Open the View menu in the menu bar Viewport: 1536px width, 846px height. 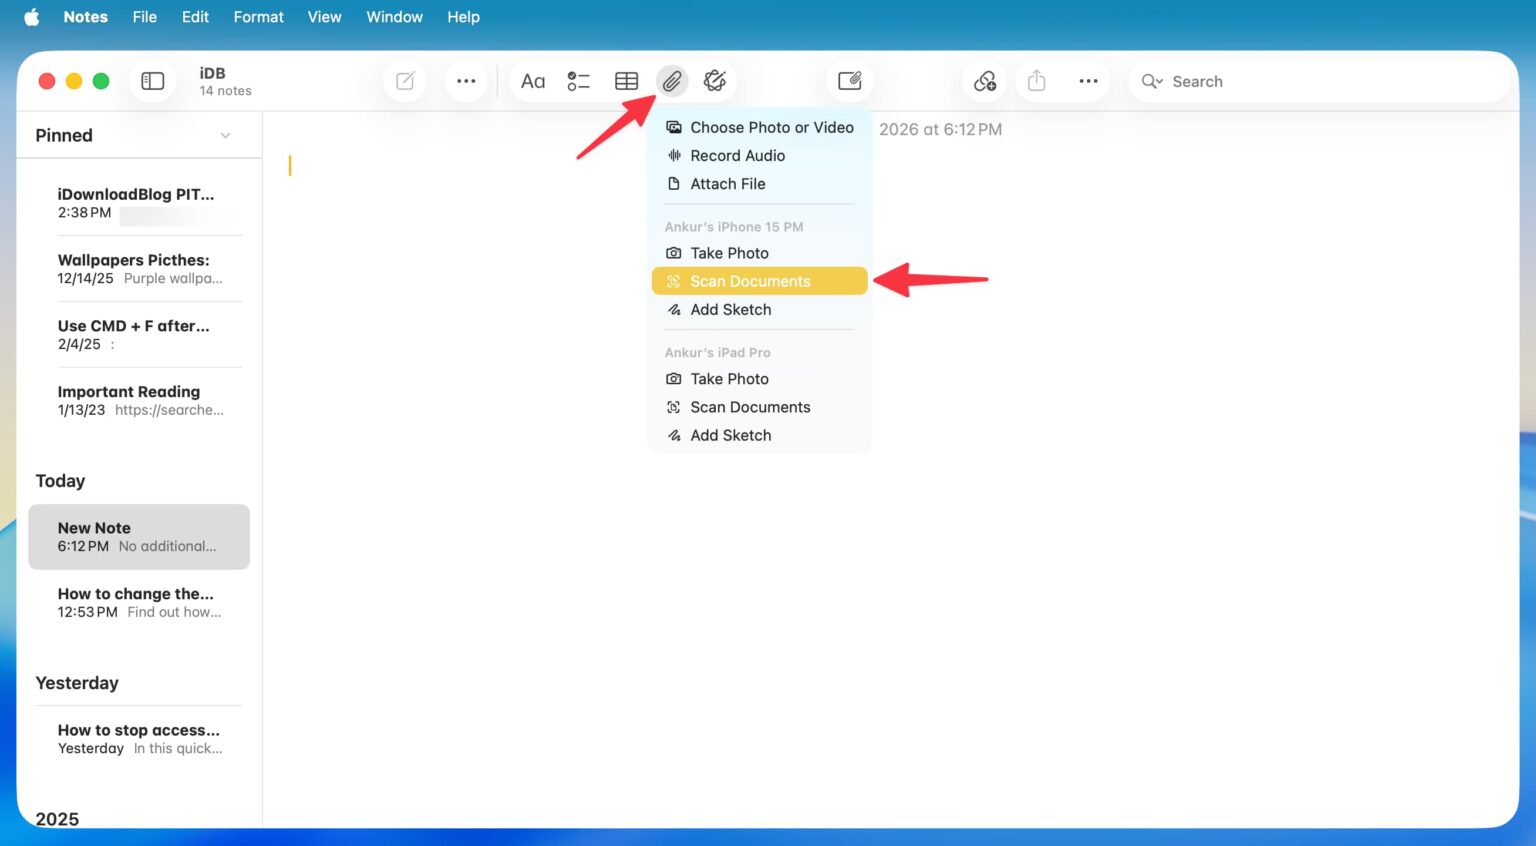[x=324, y=17]
